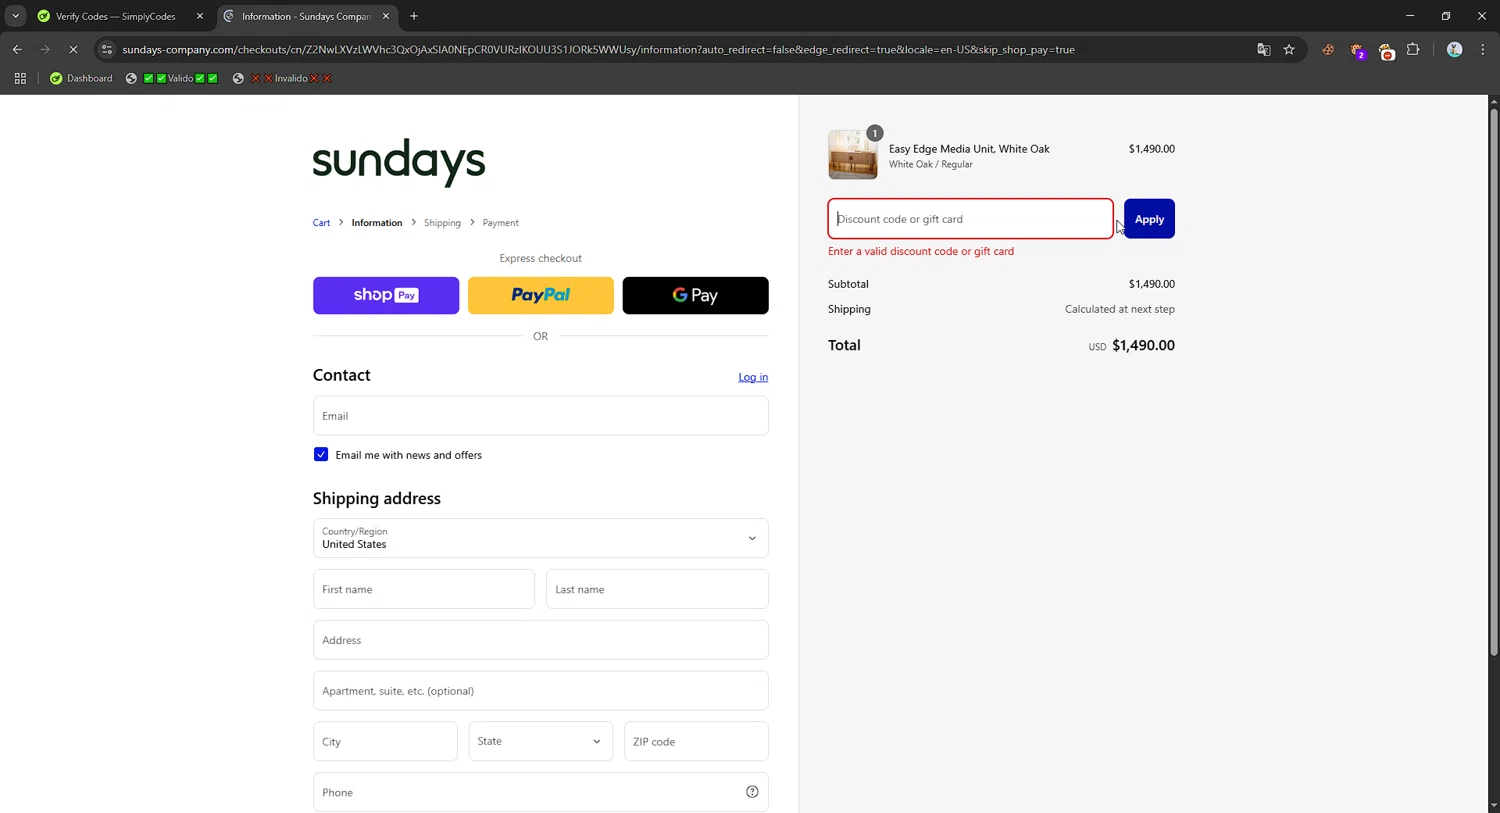The height and width of the screenshot is (813, 1500).
Task: Click the Total $1,490.00 amount
Action: coord(1143,345)
